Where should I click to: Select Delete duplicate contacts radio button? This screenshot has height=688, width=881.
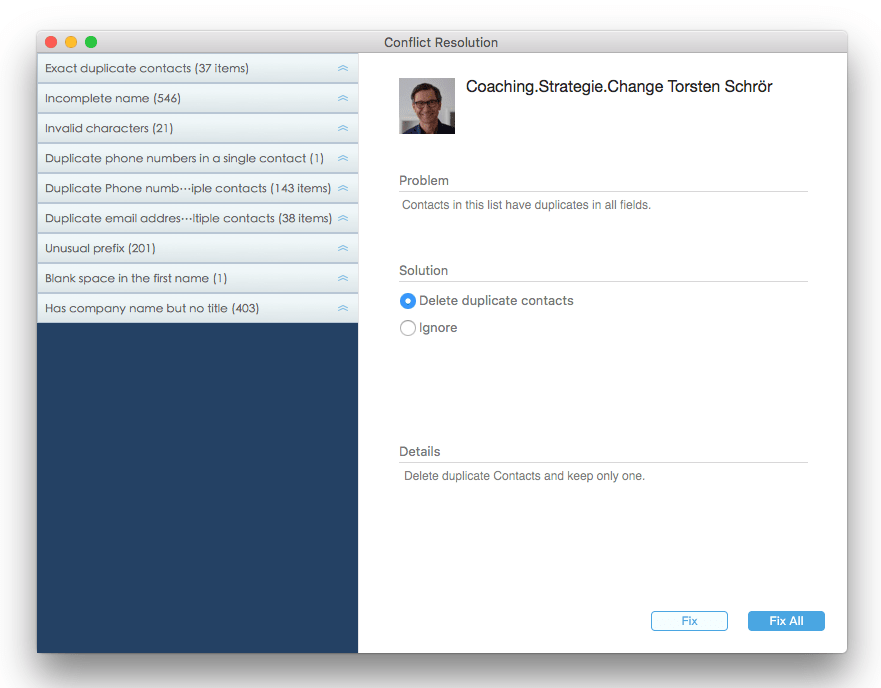pyautogui.click(x=408, y=301)
